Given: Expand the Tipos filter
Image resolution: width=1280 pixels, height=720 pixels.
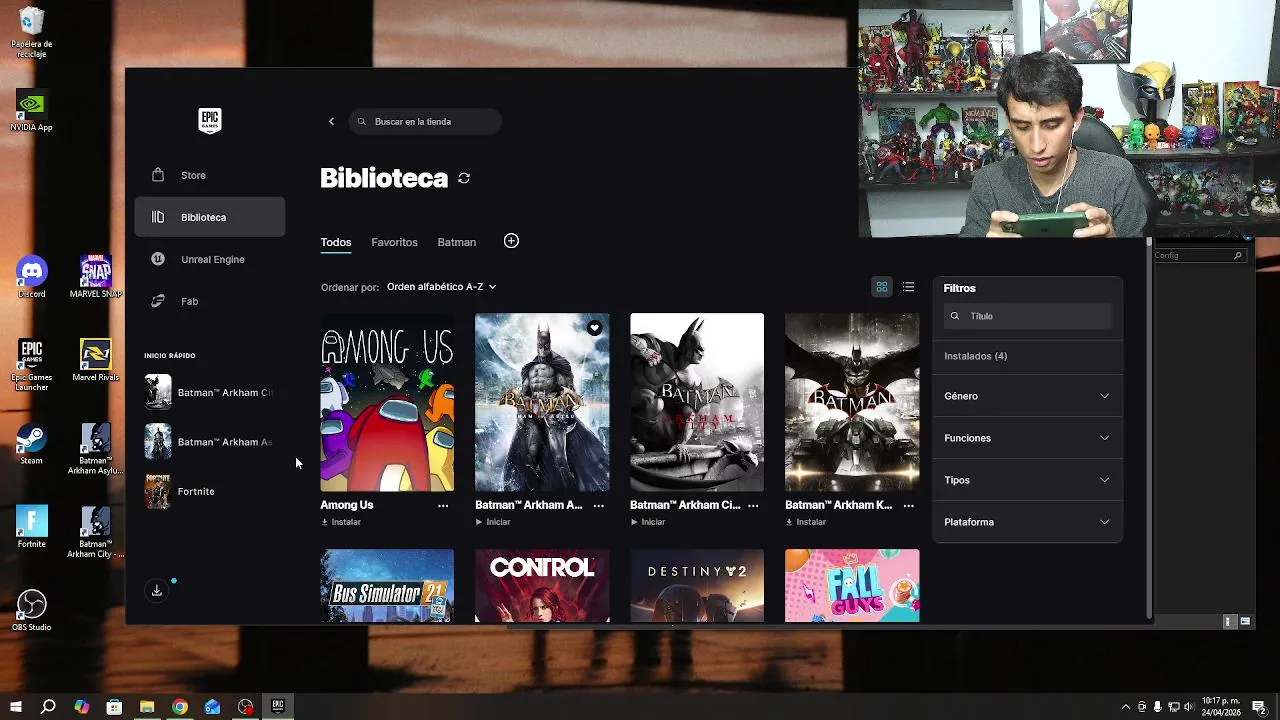Looking at the screenshot, I should coord(1027,480).
